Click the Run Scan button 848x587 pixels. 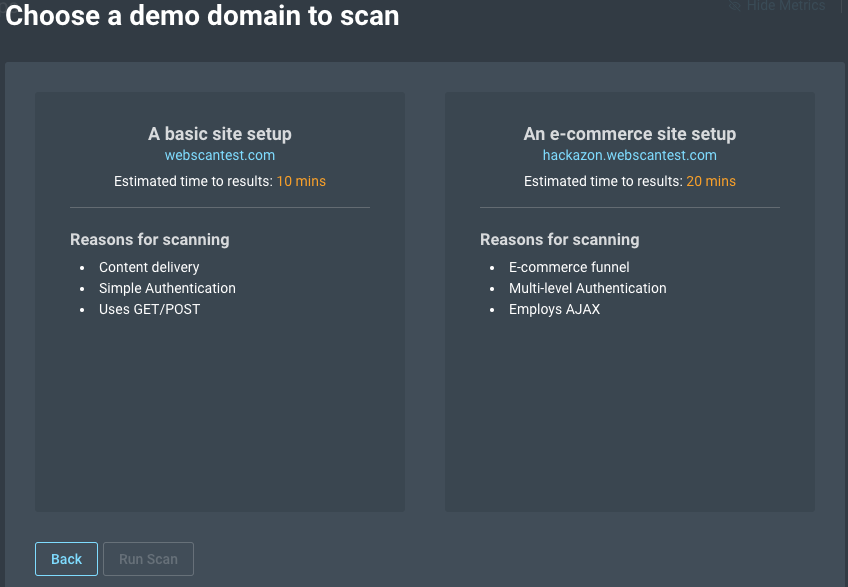point(148,559)
